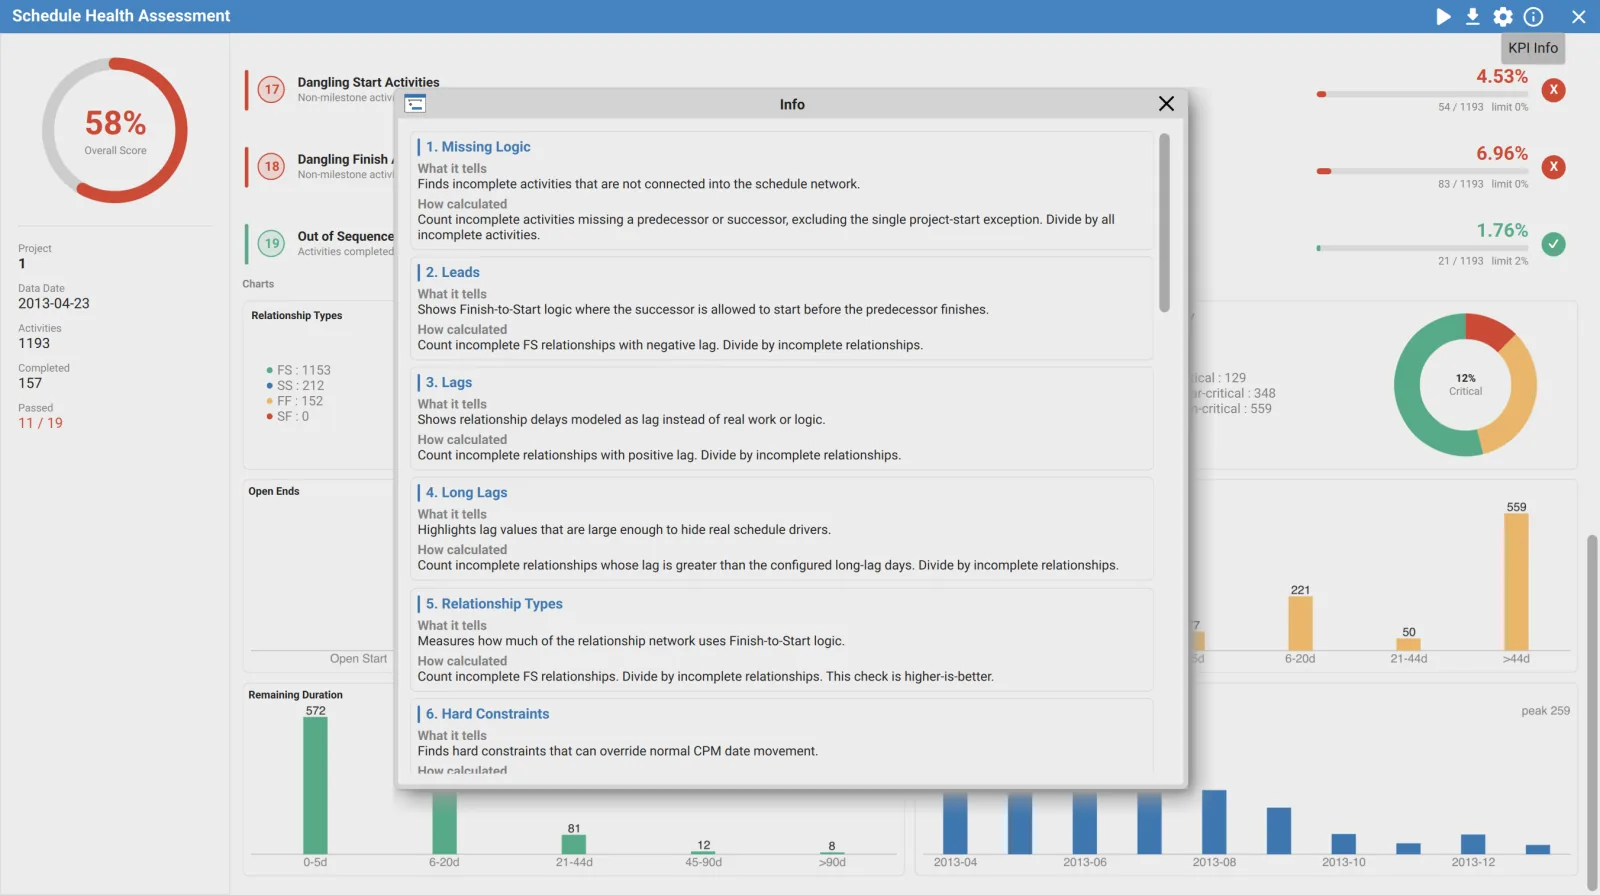Click the FS : 1153 legend entry
1600x895 pixels.
tap(298, 370)
